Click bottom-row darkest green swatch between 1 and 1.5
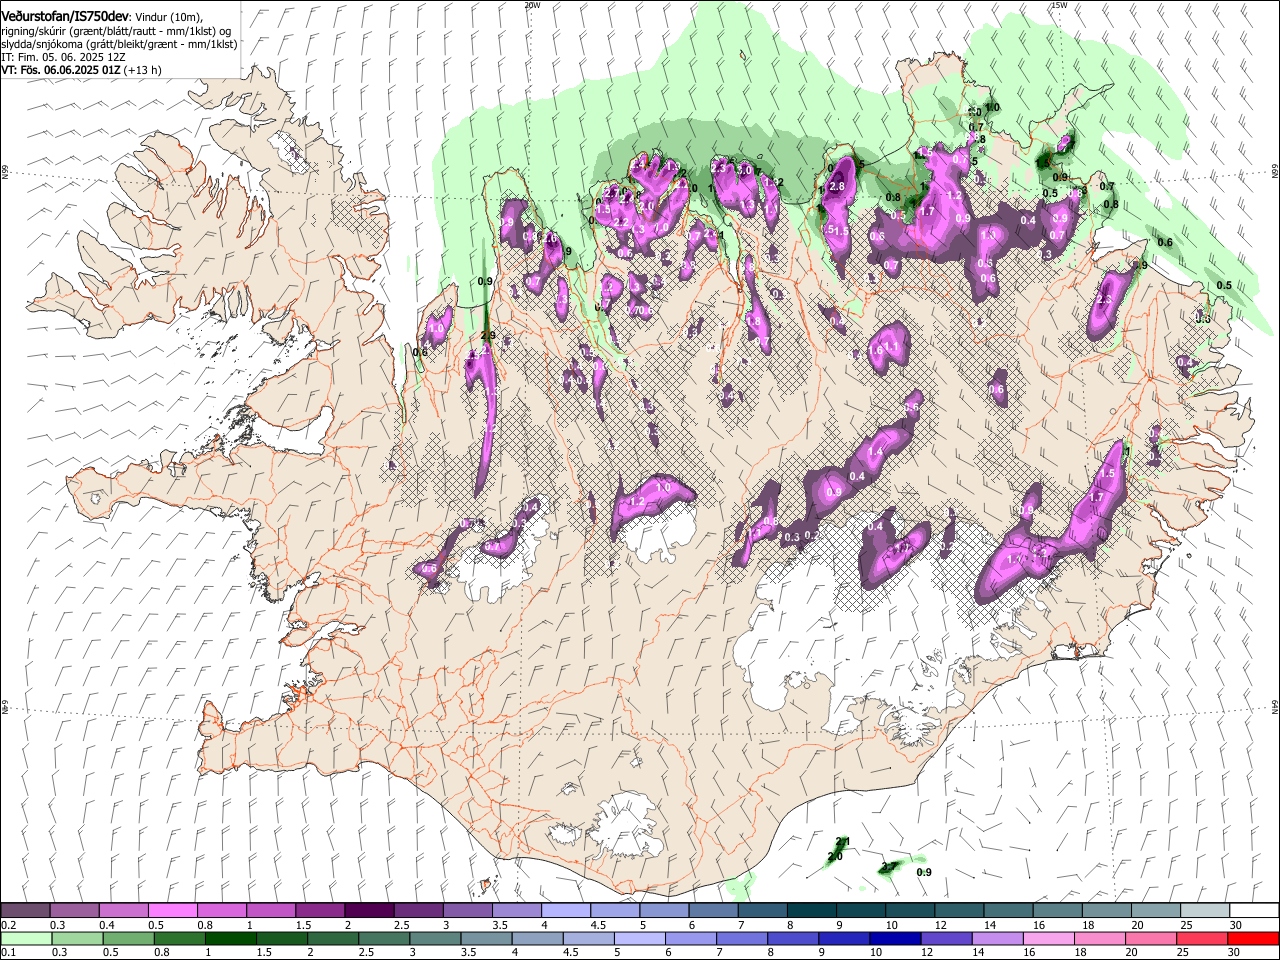This screenshot has width=1280, height=960. click(x=230, y=939)
